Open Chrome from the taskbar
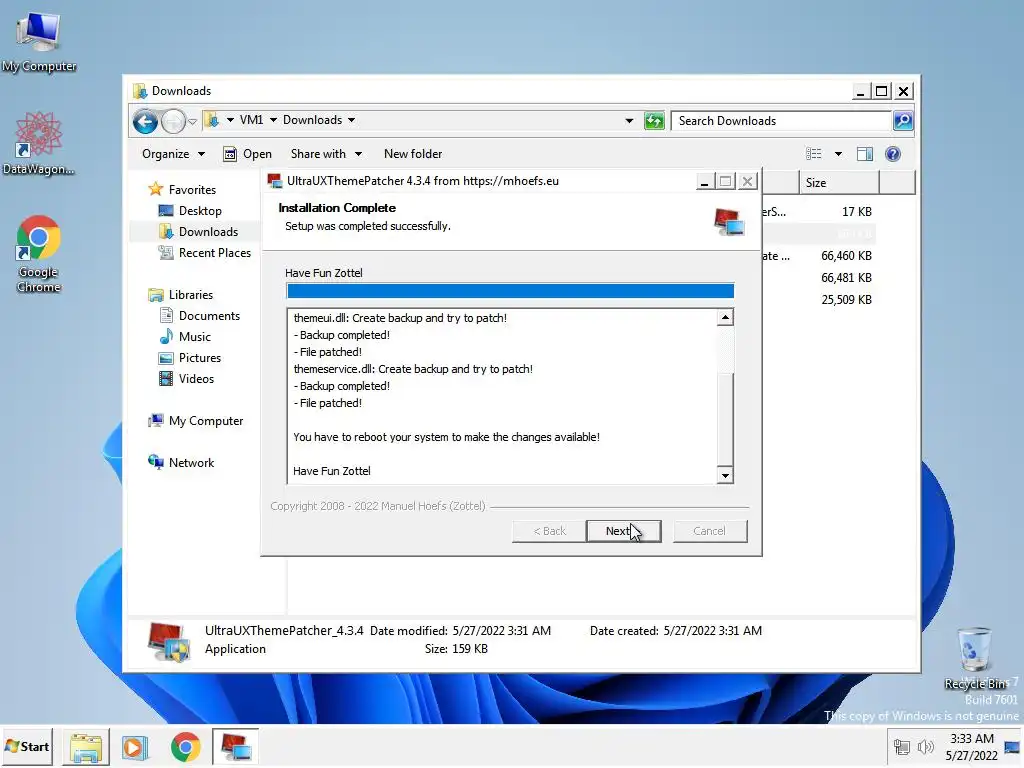Image resolution: width=1024 pixels, height=768 pixels. point(185,747)
